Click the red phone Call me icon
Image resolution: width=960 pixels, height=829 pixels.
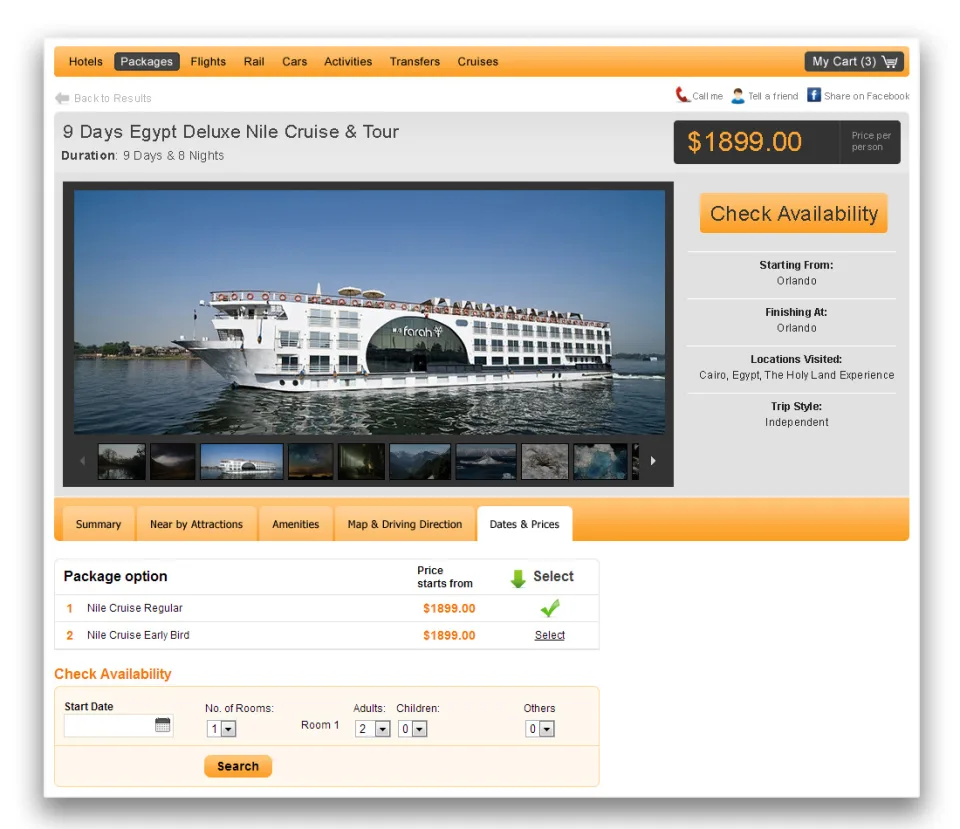(x=682, y=95)
